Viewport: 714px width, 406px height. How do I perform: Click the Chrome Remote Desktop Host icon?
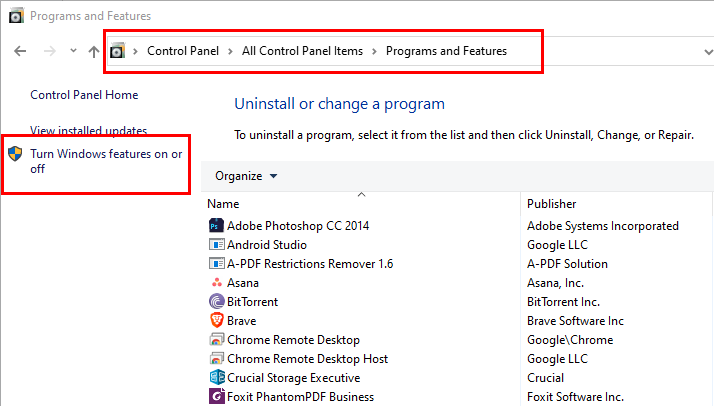(216, 359)
